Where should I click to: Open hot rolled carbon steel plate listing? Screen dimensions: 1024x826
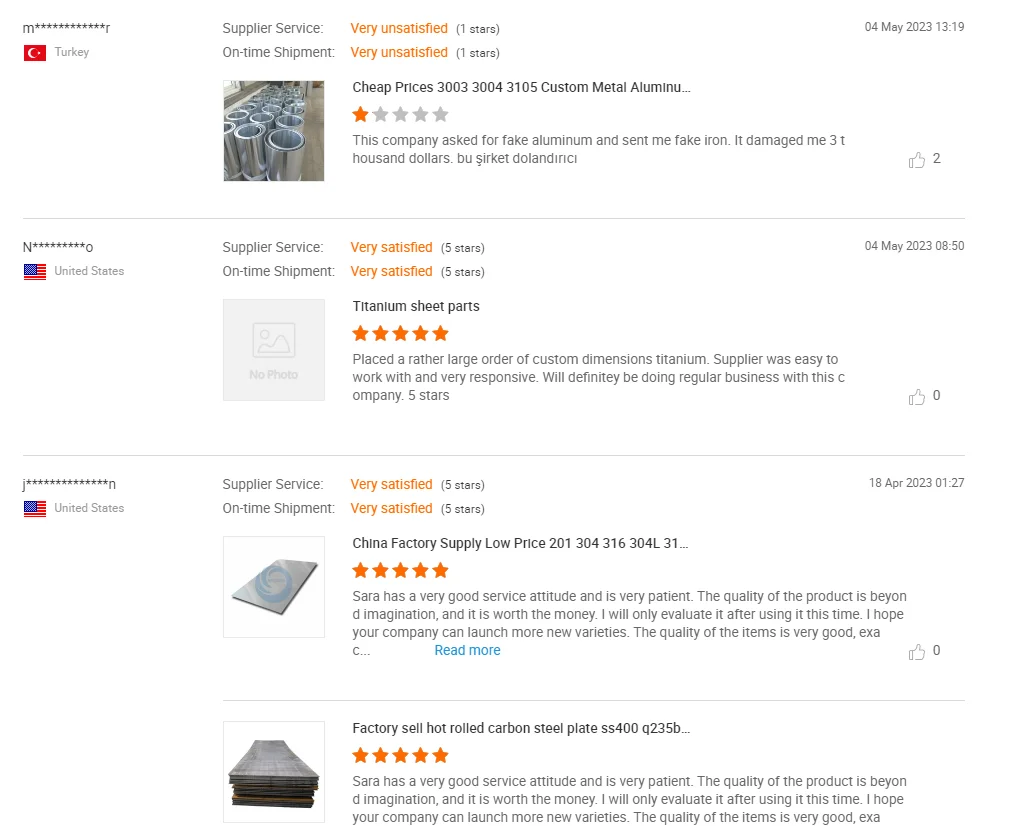point(521,728)
